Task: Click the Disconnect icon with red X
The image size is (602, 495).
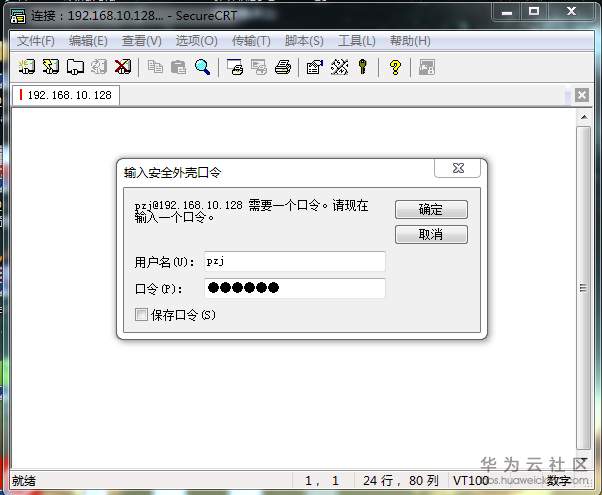Action: [x=123, y=67]
